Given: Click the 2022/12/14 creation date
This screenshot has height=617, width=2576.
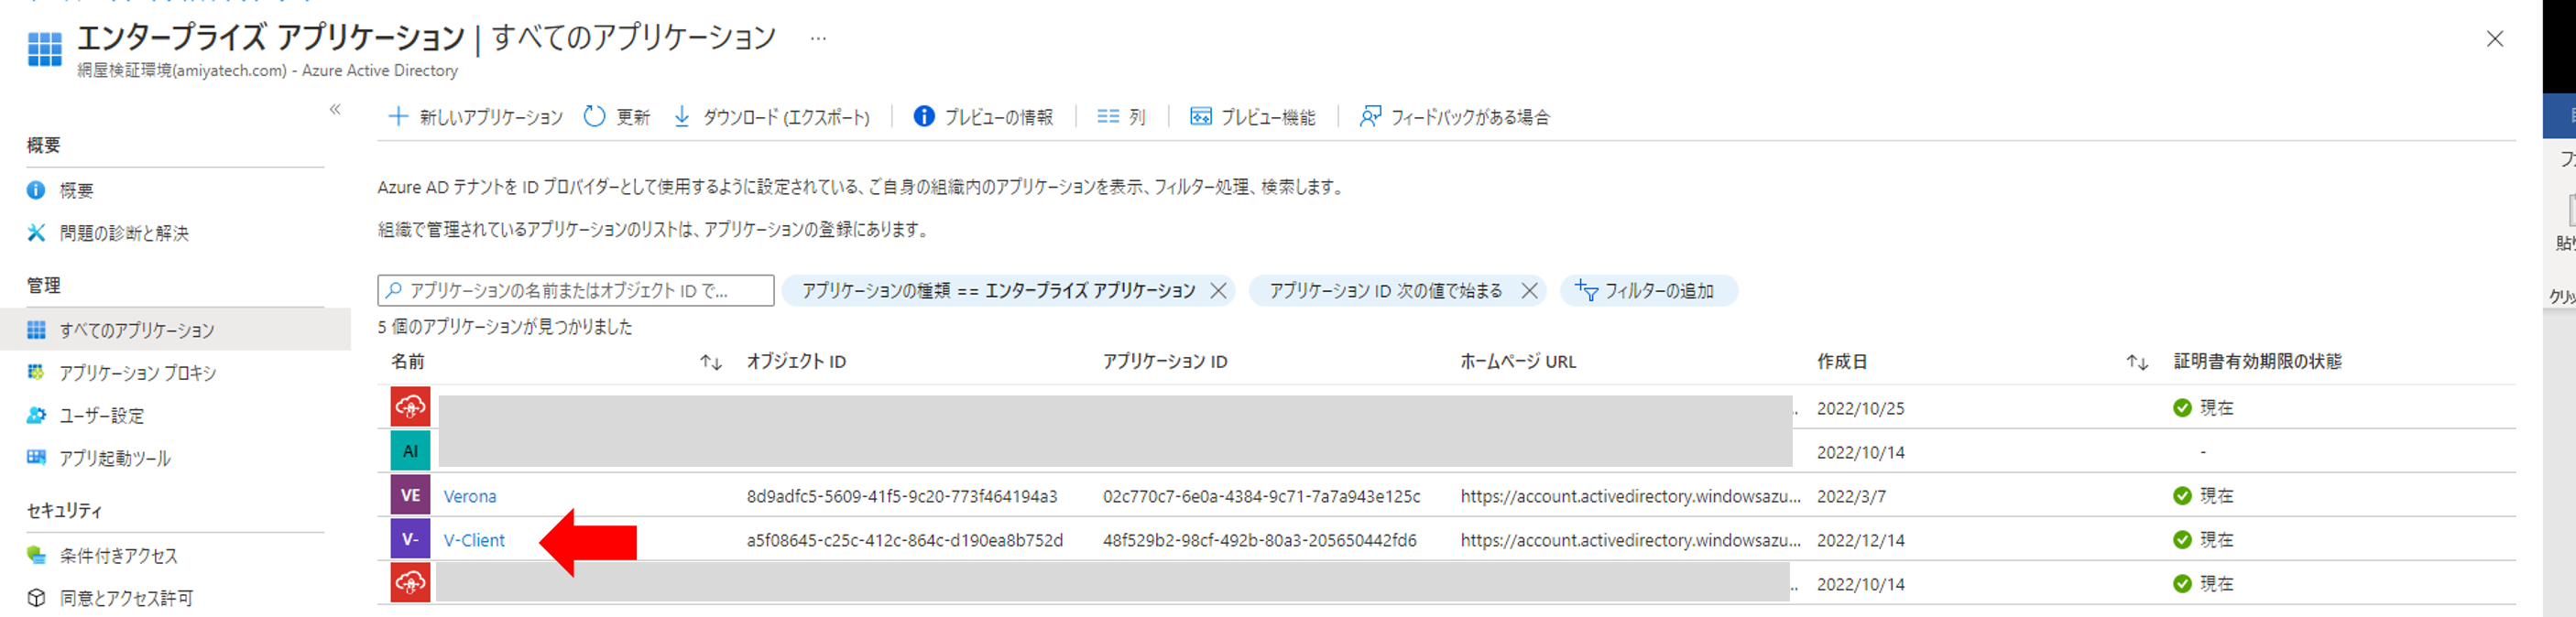Looking at the screenshot, I should (x=1860, y=540).
